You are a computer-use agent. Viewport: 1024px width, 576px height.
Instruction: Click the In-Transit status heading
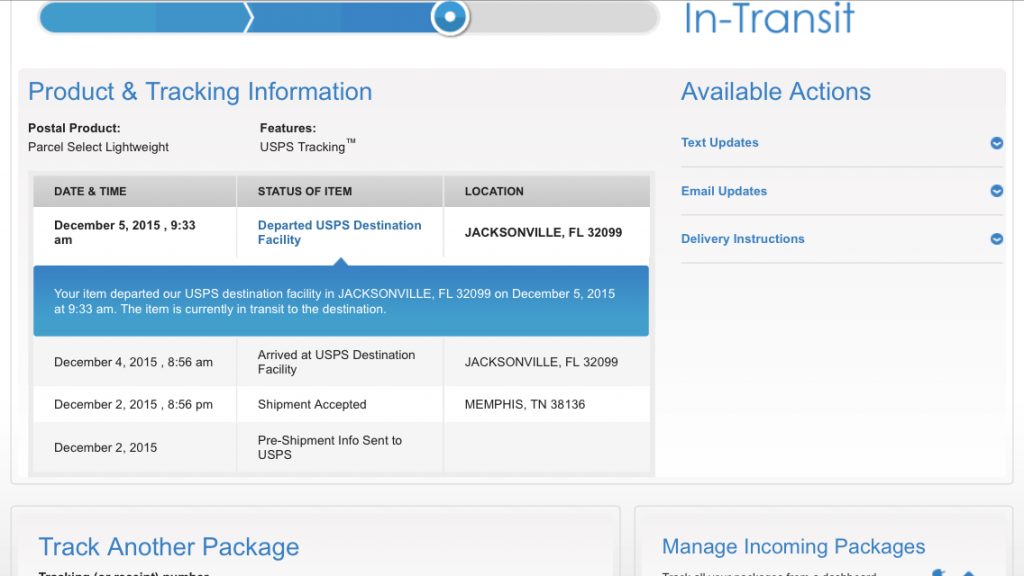click(x=768, y=18)
